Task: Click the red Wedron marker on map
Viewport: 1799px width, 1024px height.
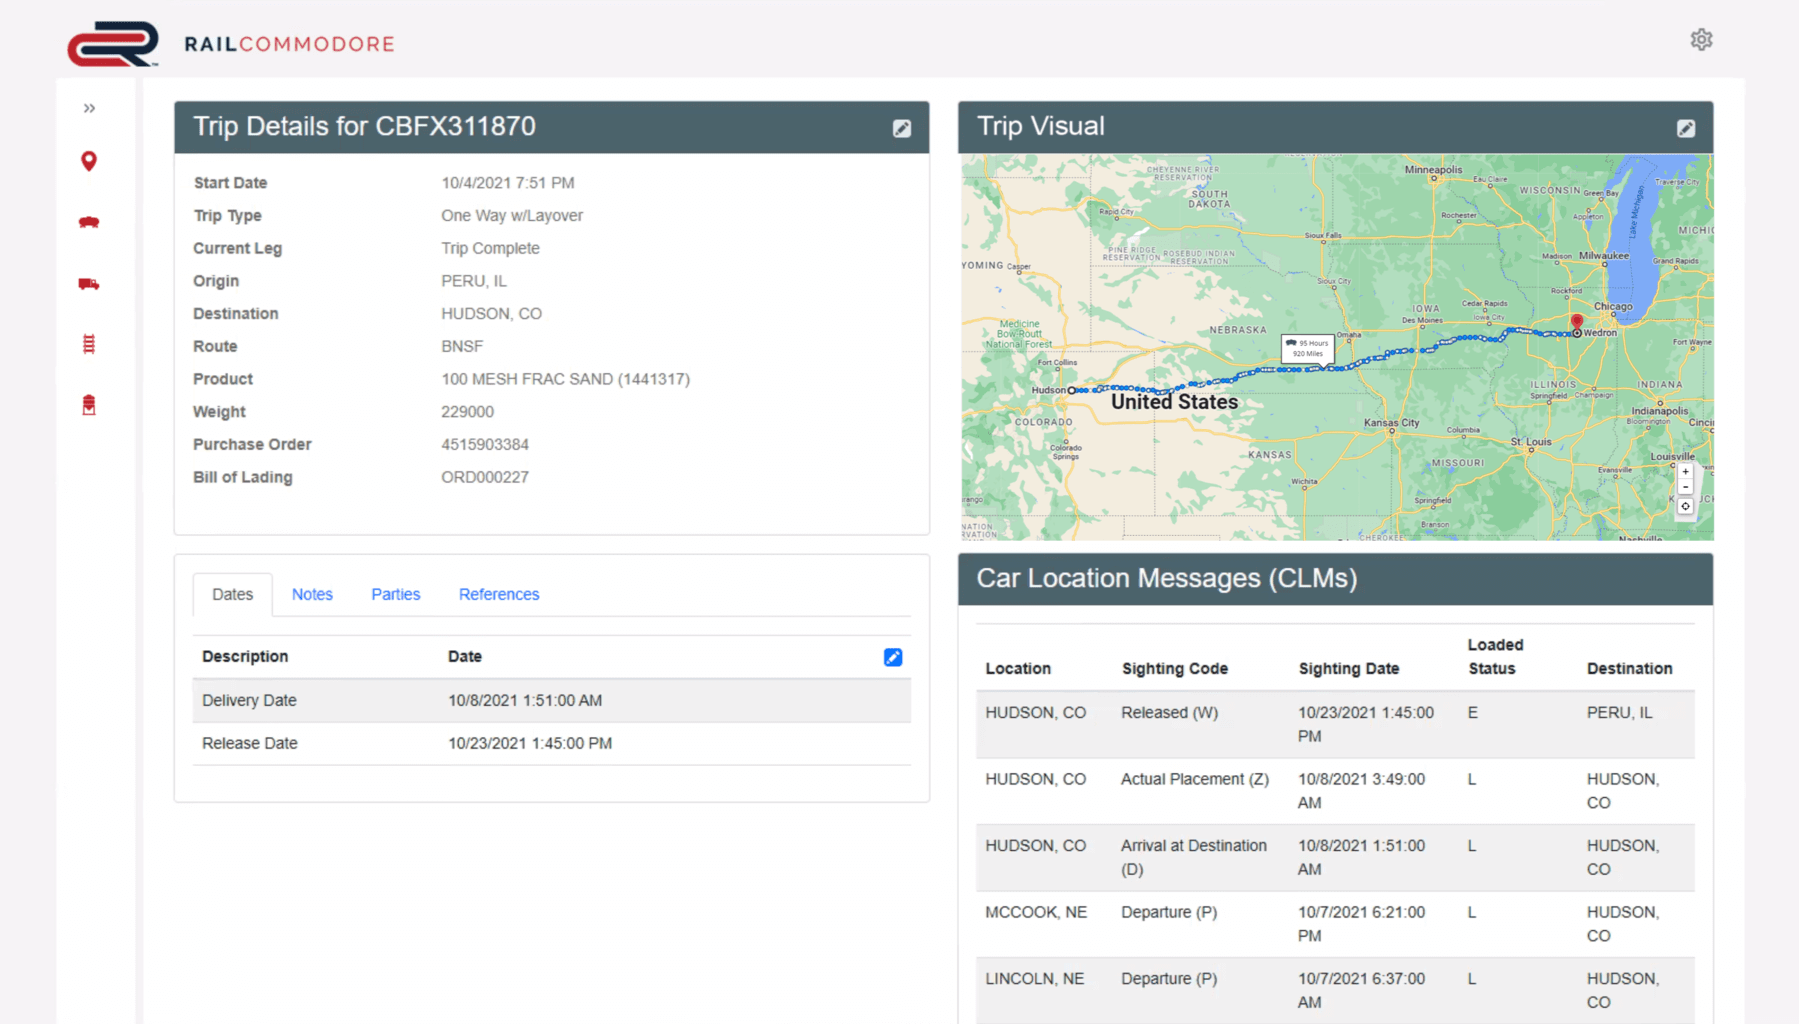Action: click(1576, 322)
